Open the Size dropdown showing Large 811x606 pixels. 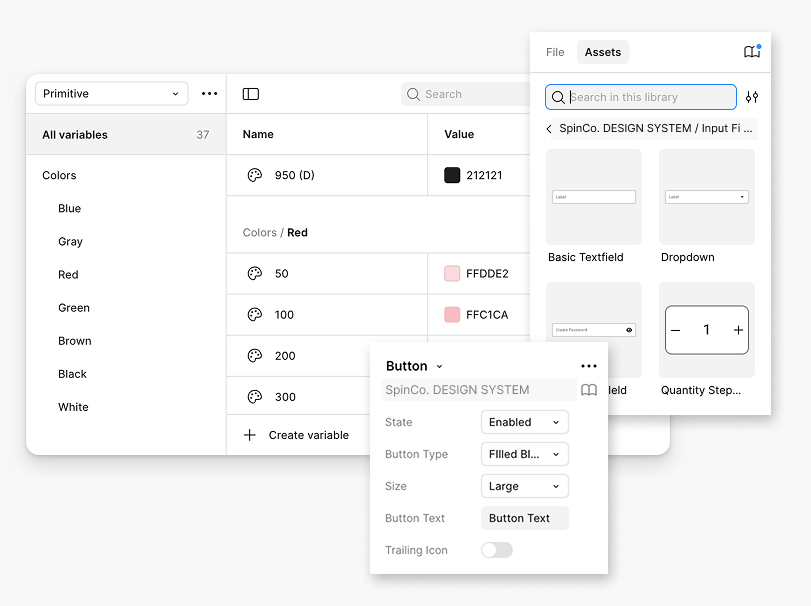click(524, 486)
